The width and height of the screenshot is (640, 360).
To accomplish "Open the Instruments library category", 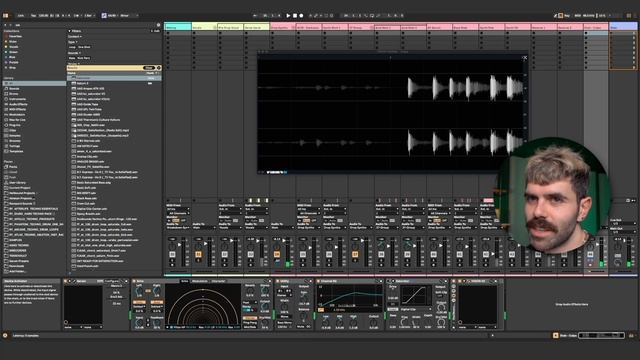I will tap(18, 99).
